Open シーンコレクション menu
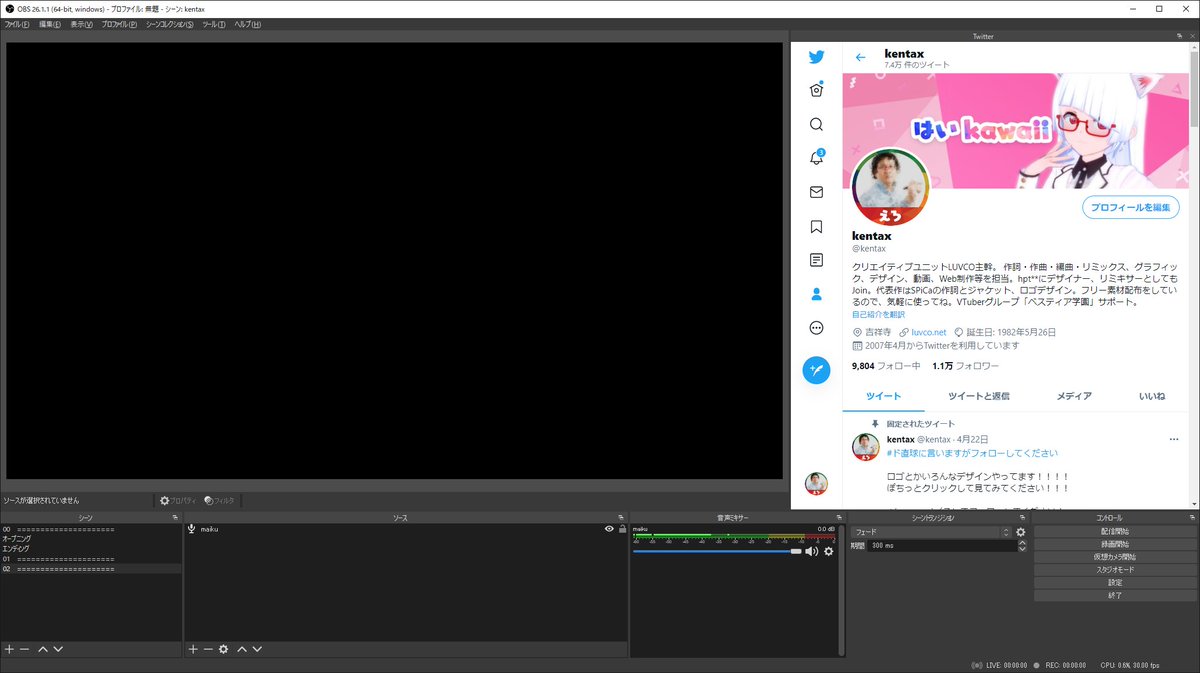The height and width of the screenshot is (673, 1200). (170, 24)
